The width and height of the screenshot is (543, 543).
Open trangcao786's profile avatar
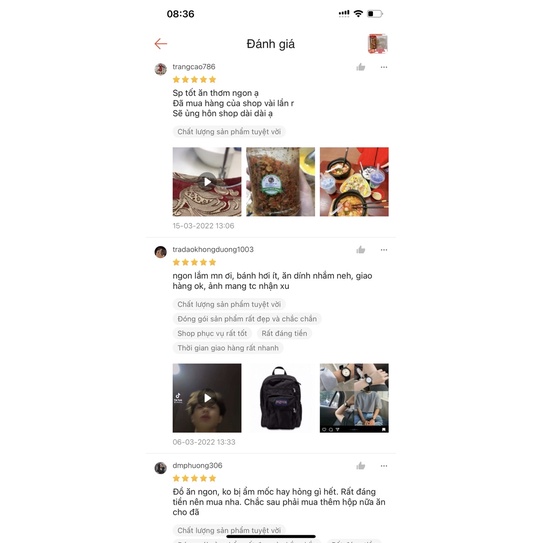tap(161, 69)
